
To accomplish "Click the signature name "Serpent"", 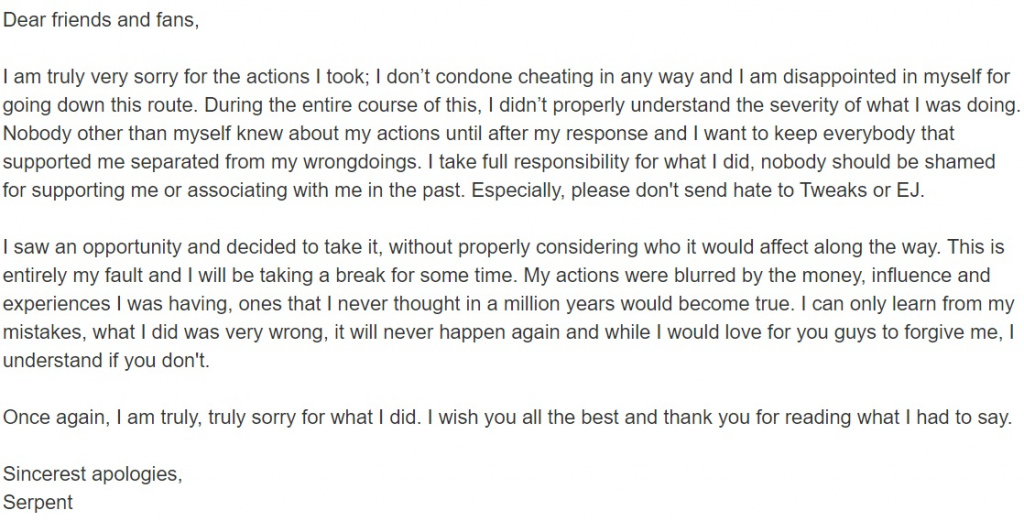I will (x=38, y=503).
